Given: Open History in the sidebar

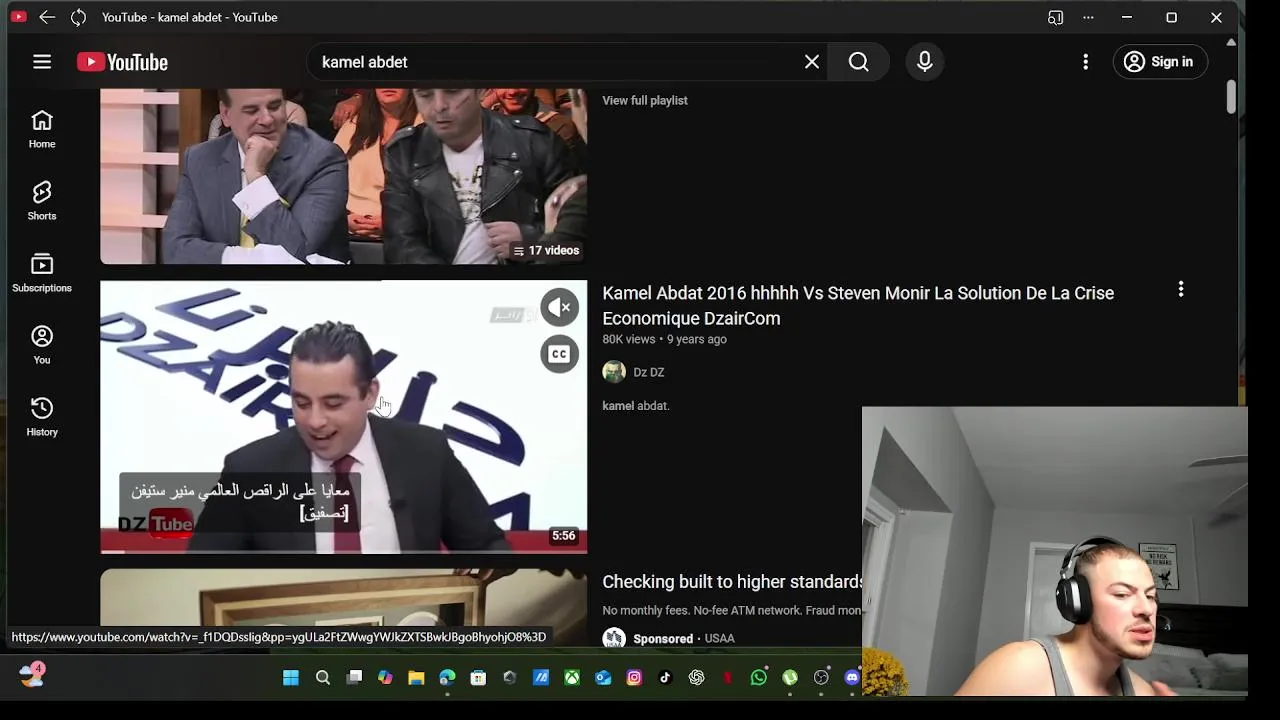Looking at the screenshot, I should pyautogui.click(x=42, y=417).
